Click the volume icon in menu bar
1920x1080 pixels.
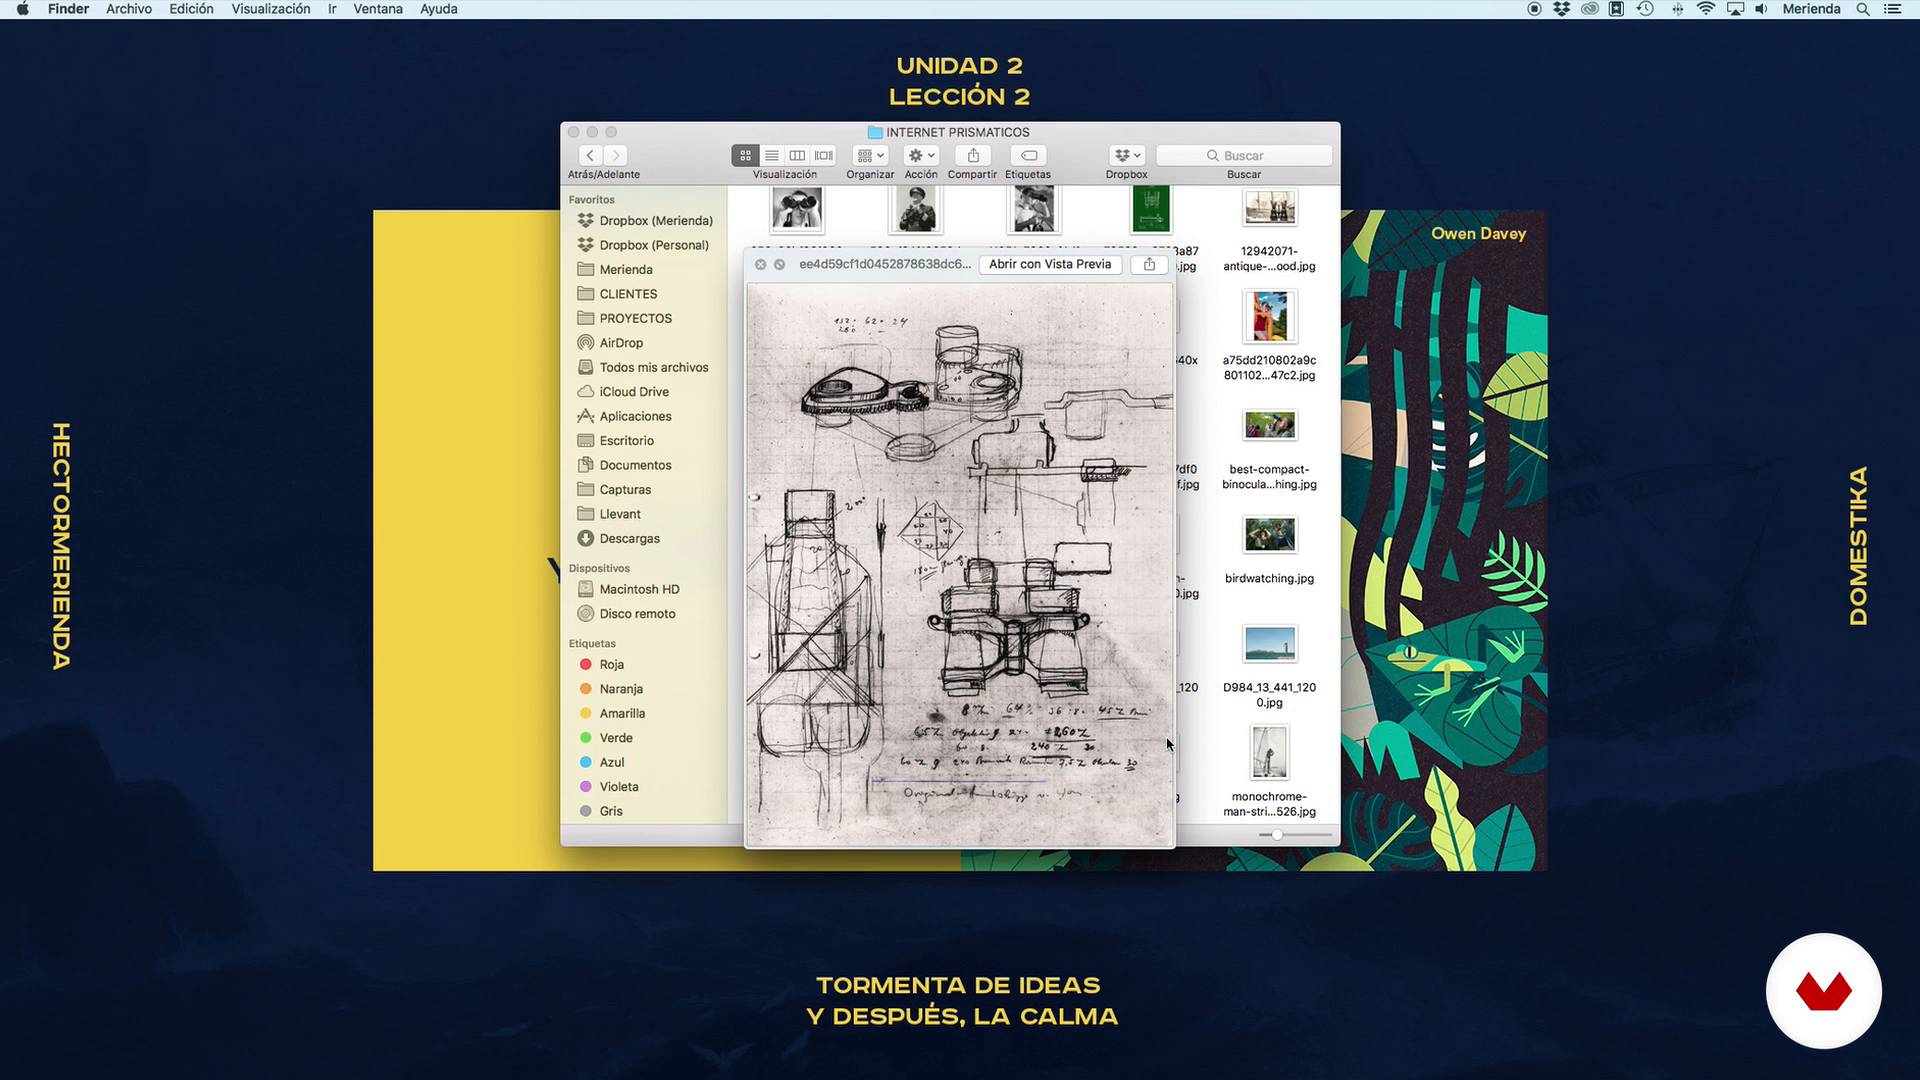(1761, 9)
